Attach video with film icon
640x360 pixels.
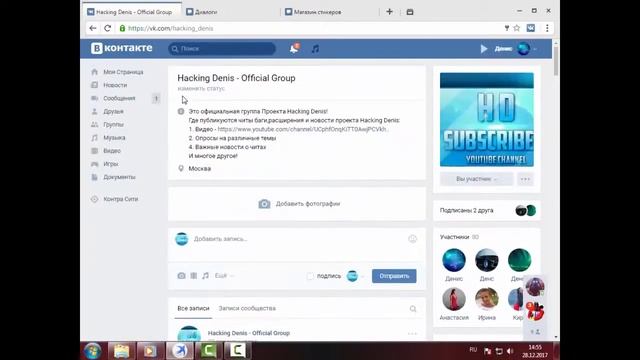[x=193, y=276]
